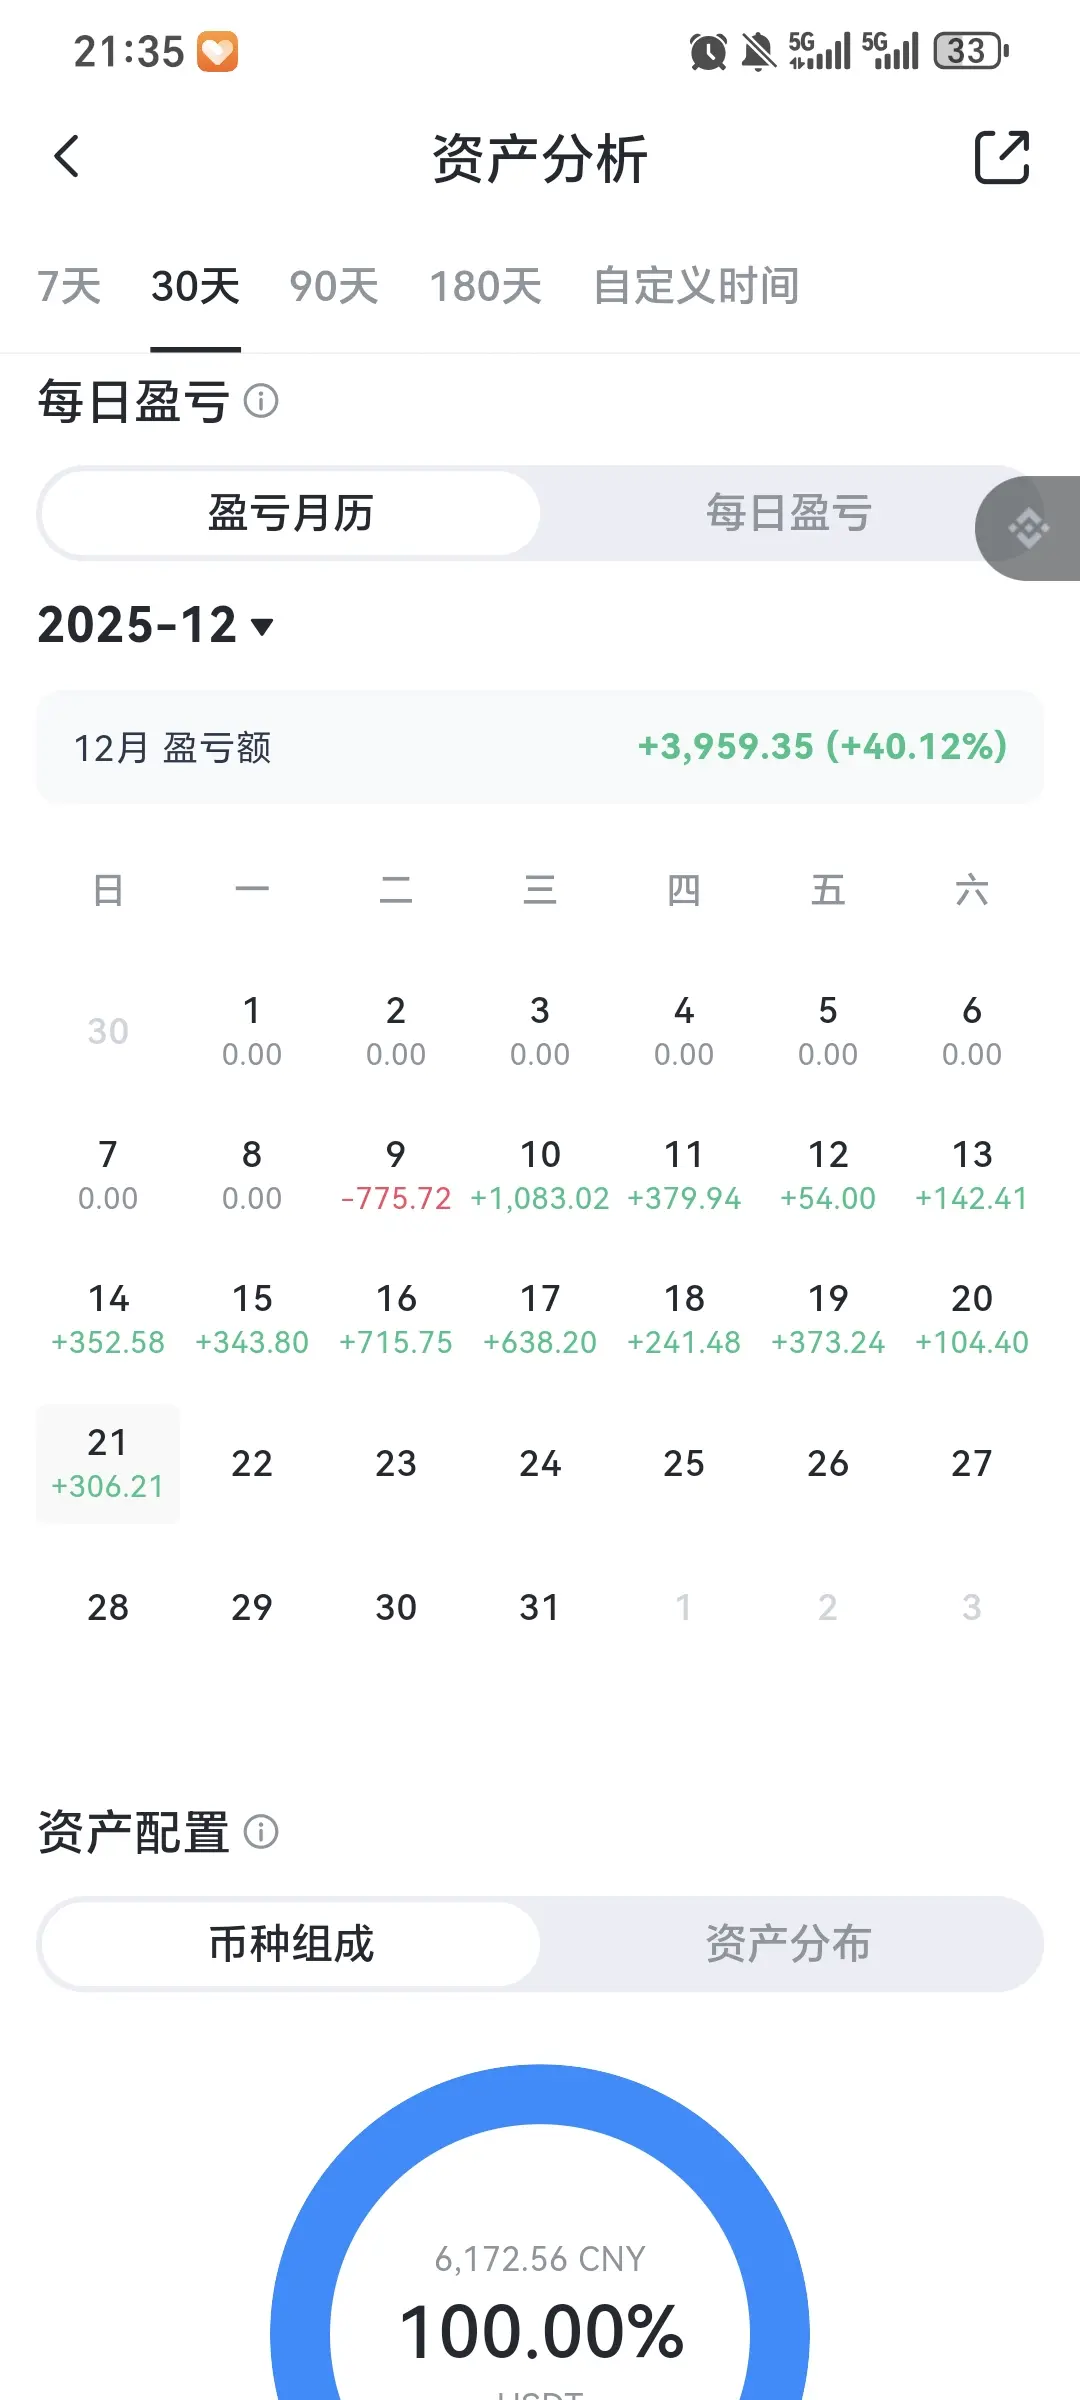Tap the muted bell status icon
Screen dimensions: 1080x2400
[x=758, y=52]
